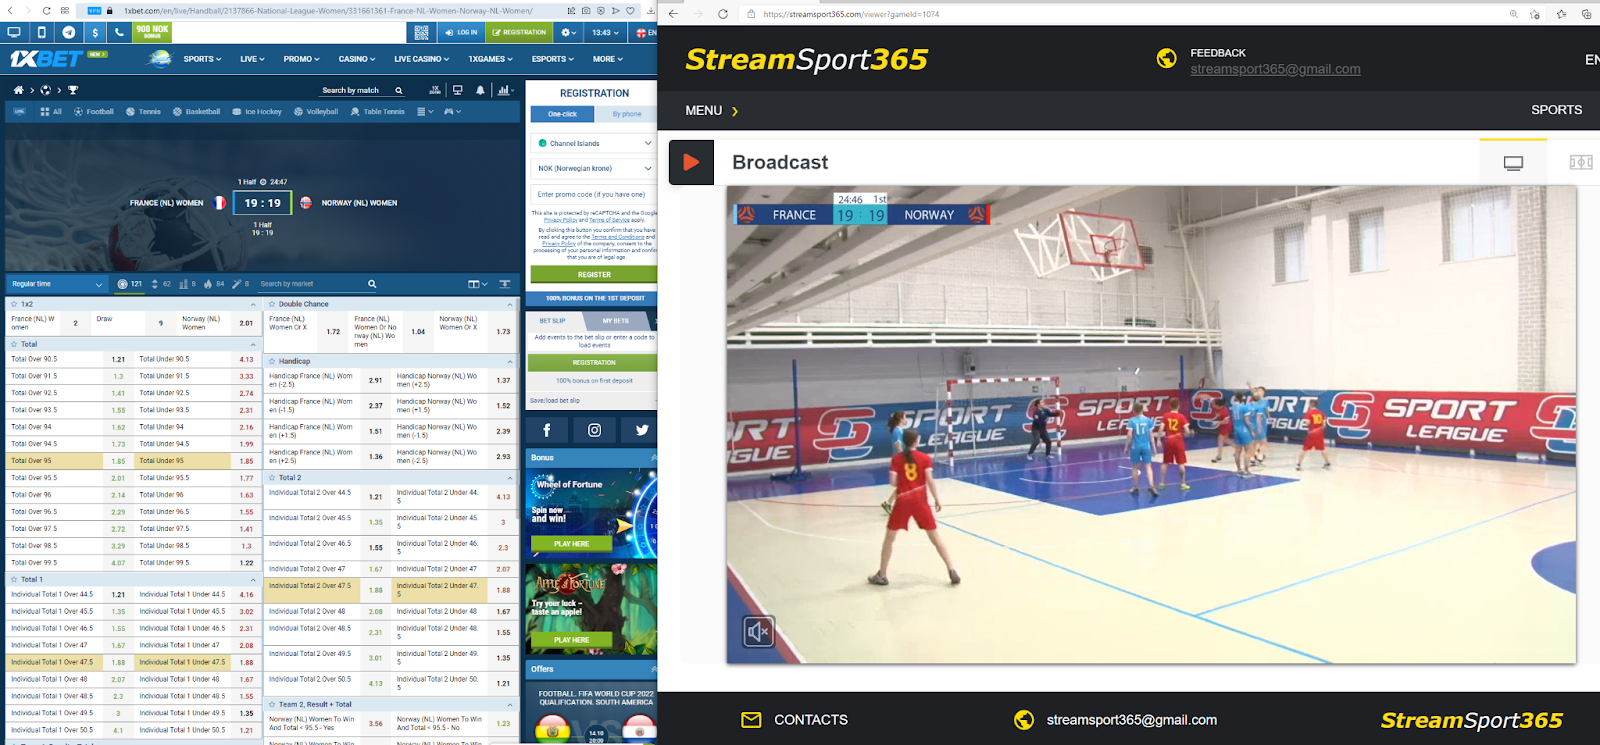
Task: Reload the 1xBet browser page
Action: pyautogui.click(x=46, y=11)
